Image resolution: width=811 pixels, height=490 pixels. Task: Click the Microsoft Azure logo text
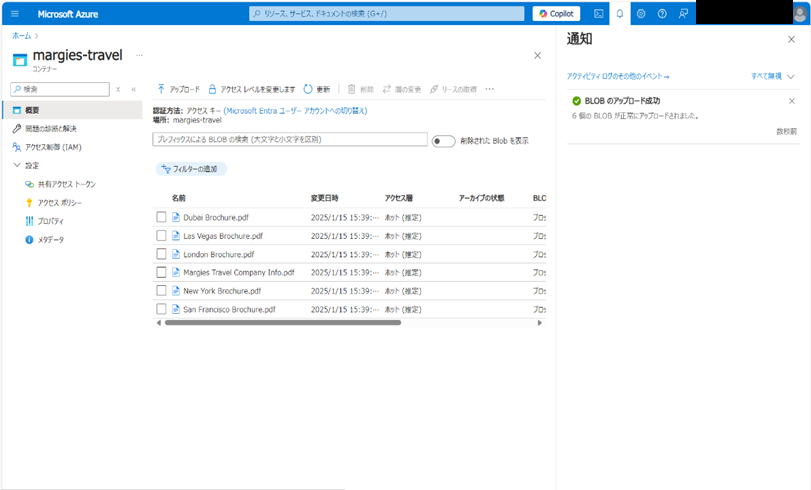68,14
